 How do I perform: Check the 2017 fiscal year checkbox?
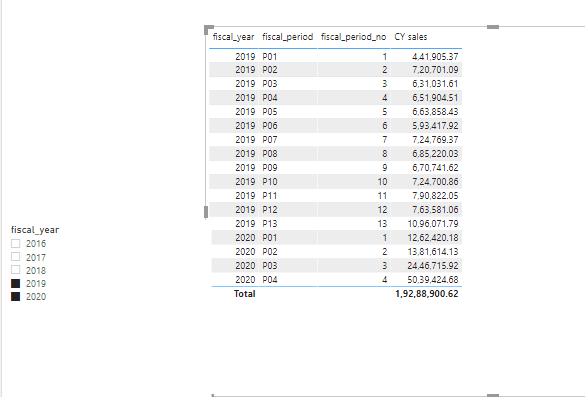point(15,257)
